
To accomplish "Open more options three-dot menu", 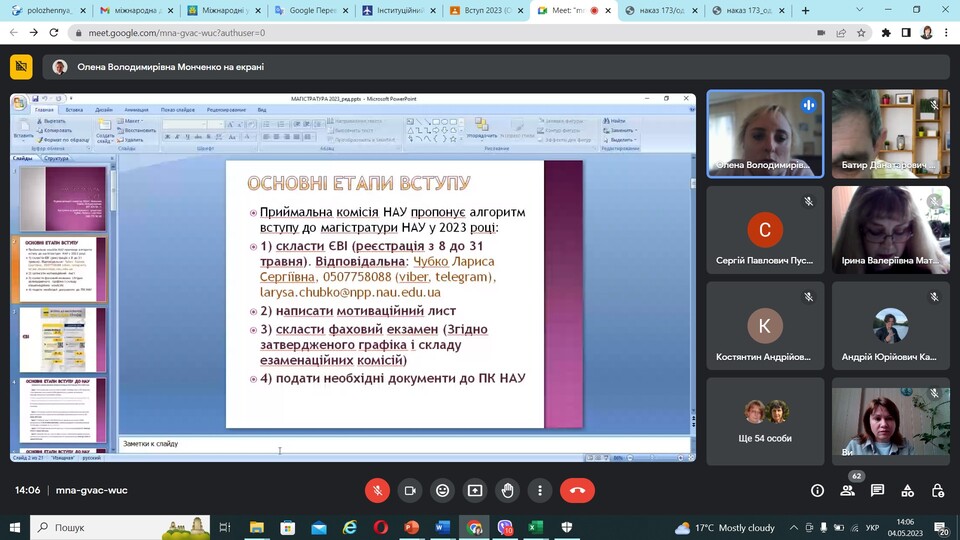I will point(540,490).
